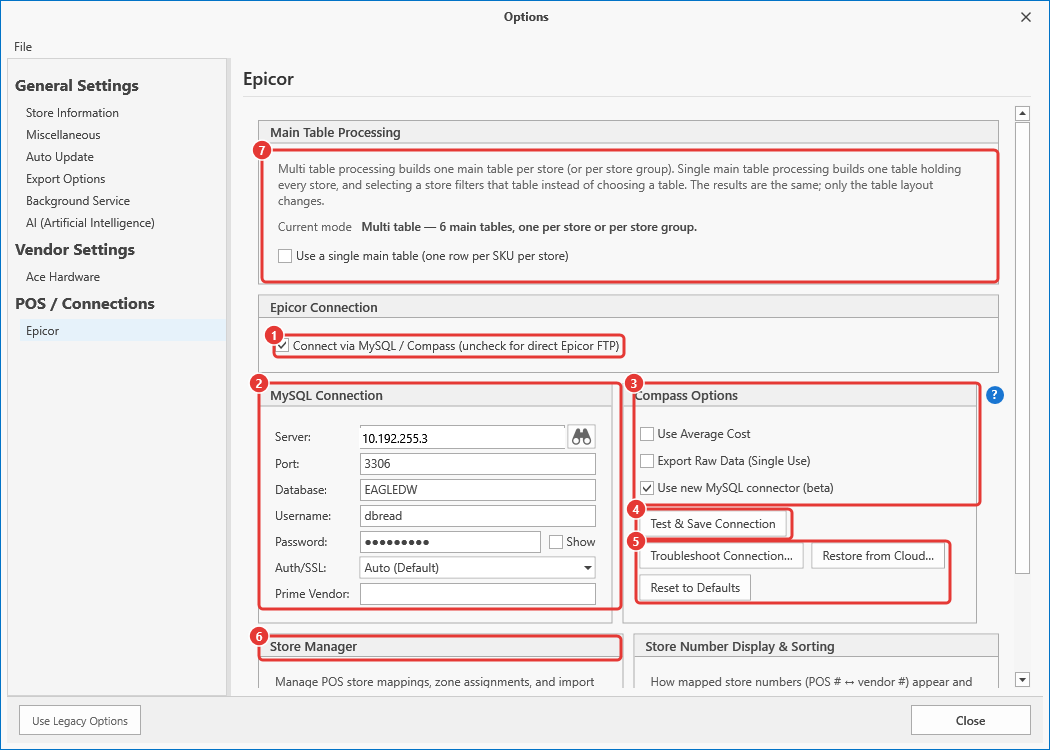Click the empty Prime Vendor field
Viewport: 1050px width, 750px height.
pyautogui.click(x=477, y=594)
